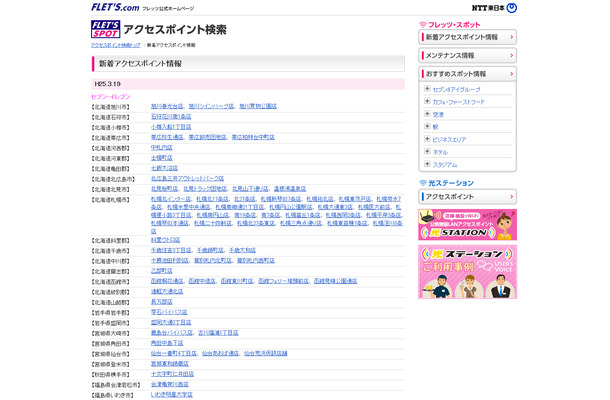The image size is (610, 400).
Task: Open the 札幌北インター店 link
Action: point(171,199)
